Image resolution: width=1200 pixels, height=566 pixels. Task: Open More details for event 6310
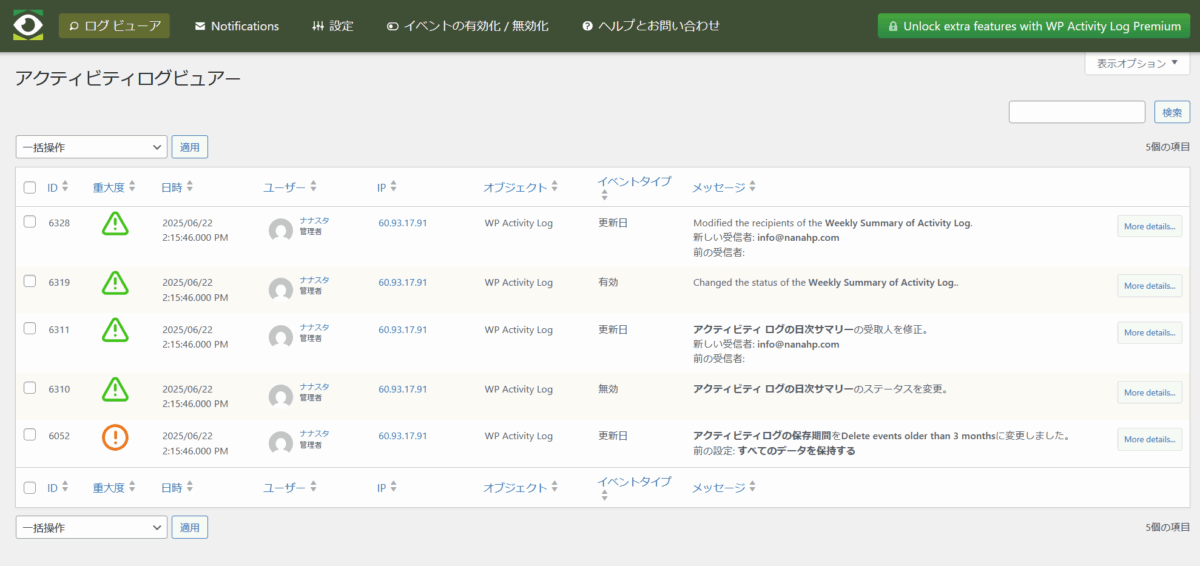(1149, 392)
